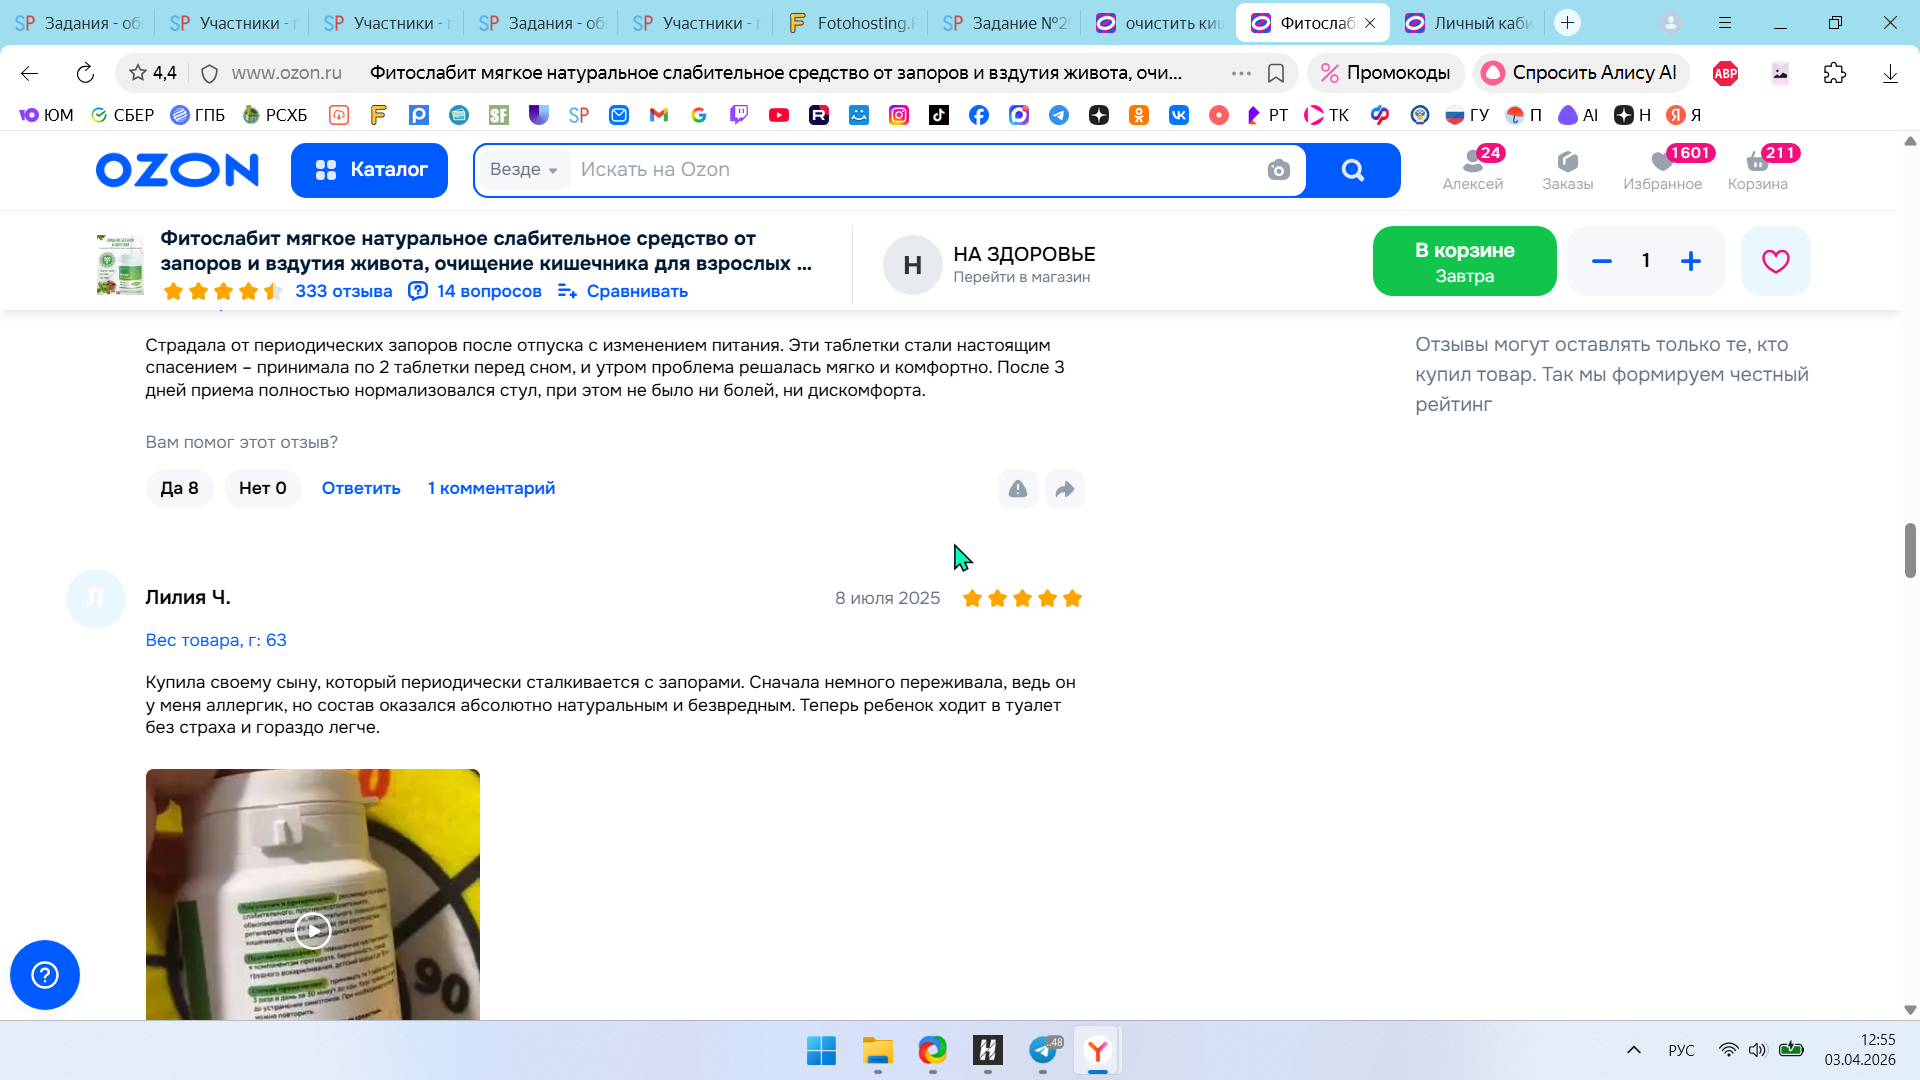Image resolution: width=1920 pixels, height=1080 pixels.
Task: Click the 1 комментарий link
Action: pos(491,488)
